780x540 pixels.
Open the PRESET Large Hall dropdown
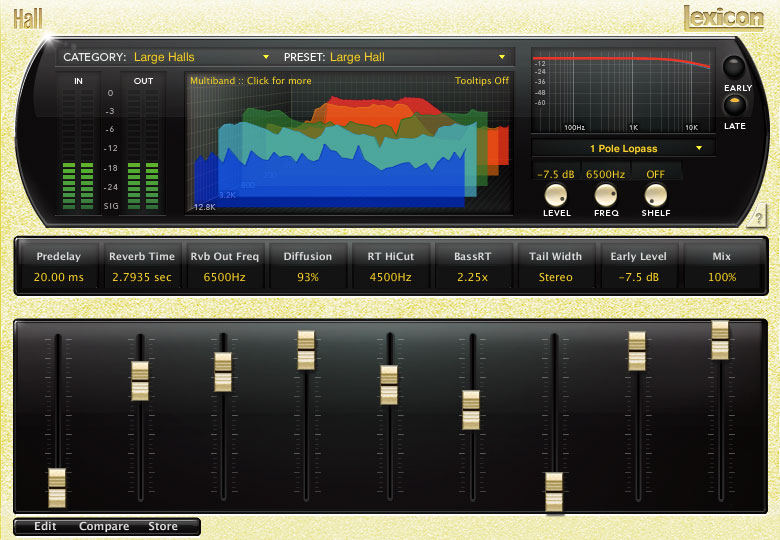395,57
